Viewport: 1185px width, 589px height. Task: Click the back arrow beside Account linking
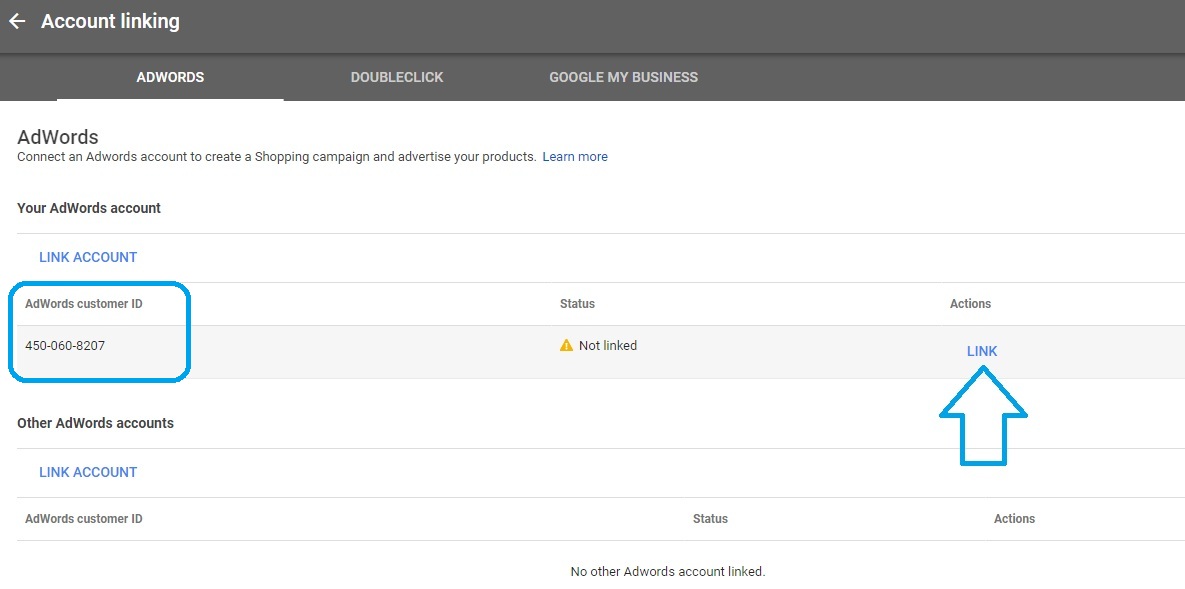click(x=17, y=22)
